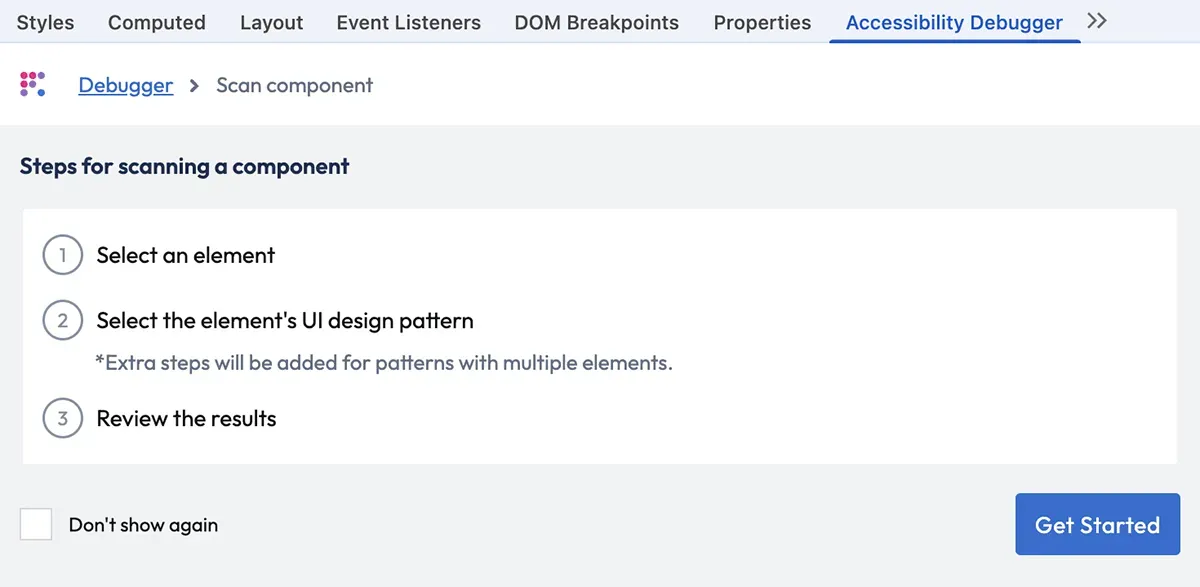Viewport: 1200px width, 587px height.
Task: Expand more tabs with double chevron
Action: click(1097, 21)
